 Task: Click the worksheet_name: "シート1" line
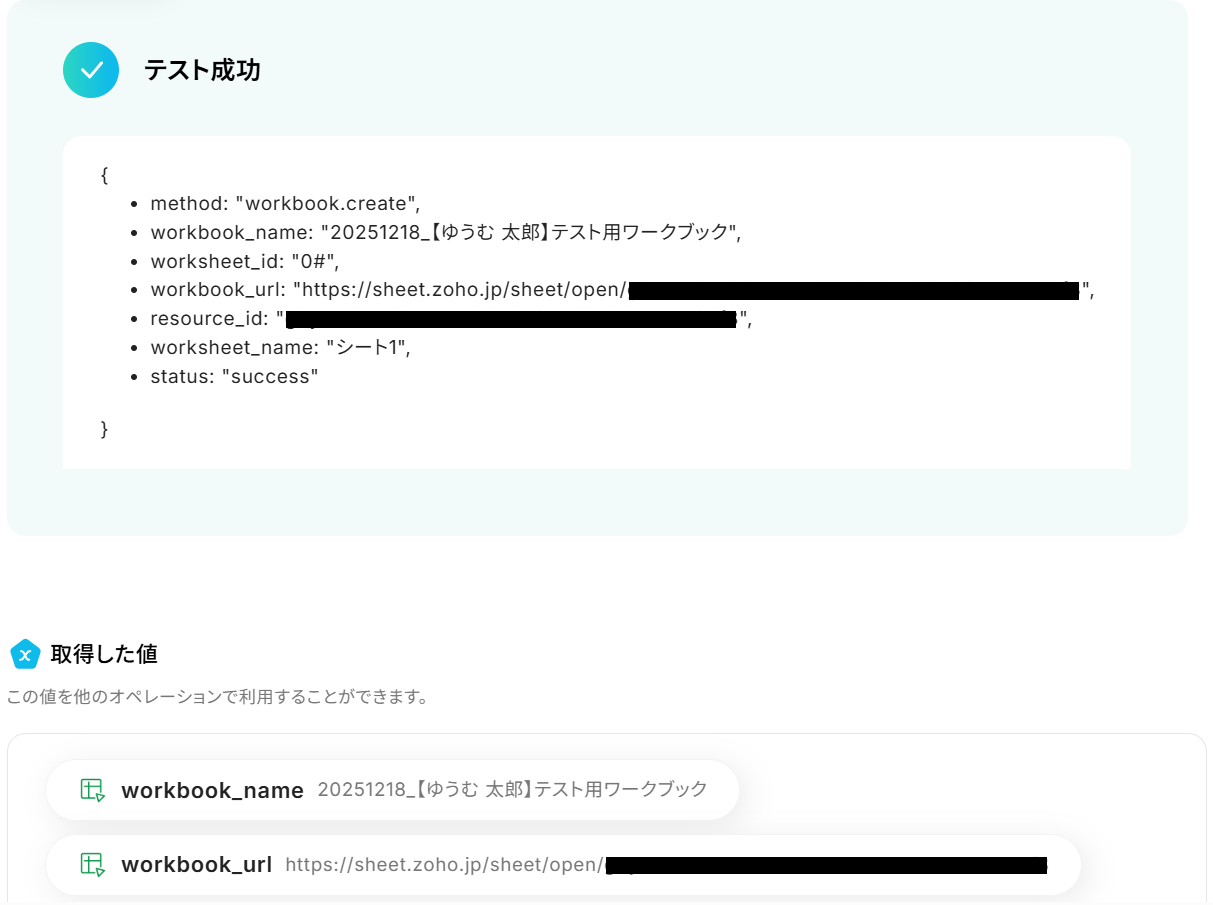point(280,348)
